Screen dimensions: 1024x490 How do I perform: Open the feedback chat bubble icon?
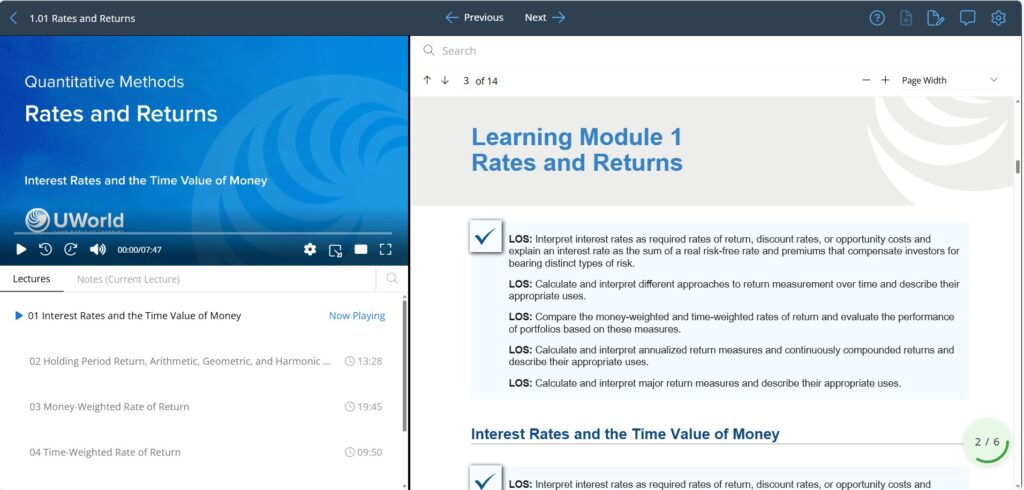tap(967, 18)
